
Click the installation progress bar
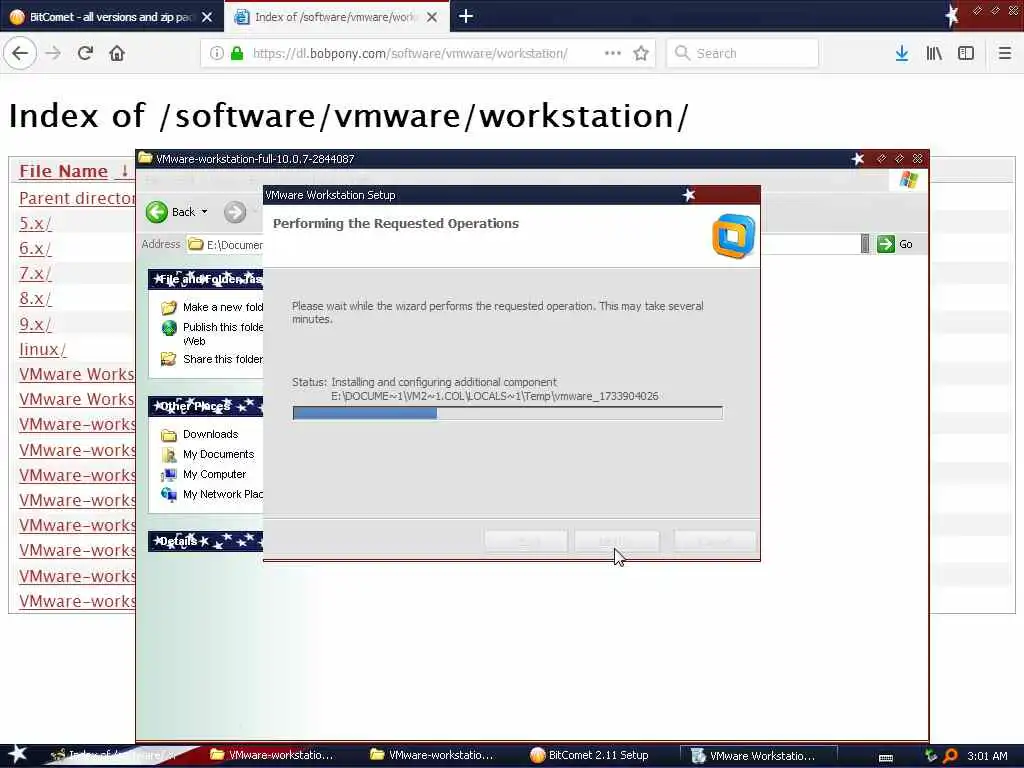tap(507, 413)
